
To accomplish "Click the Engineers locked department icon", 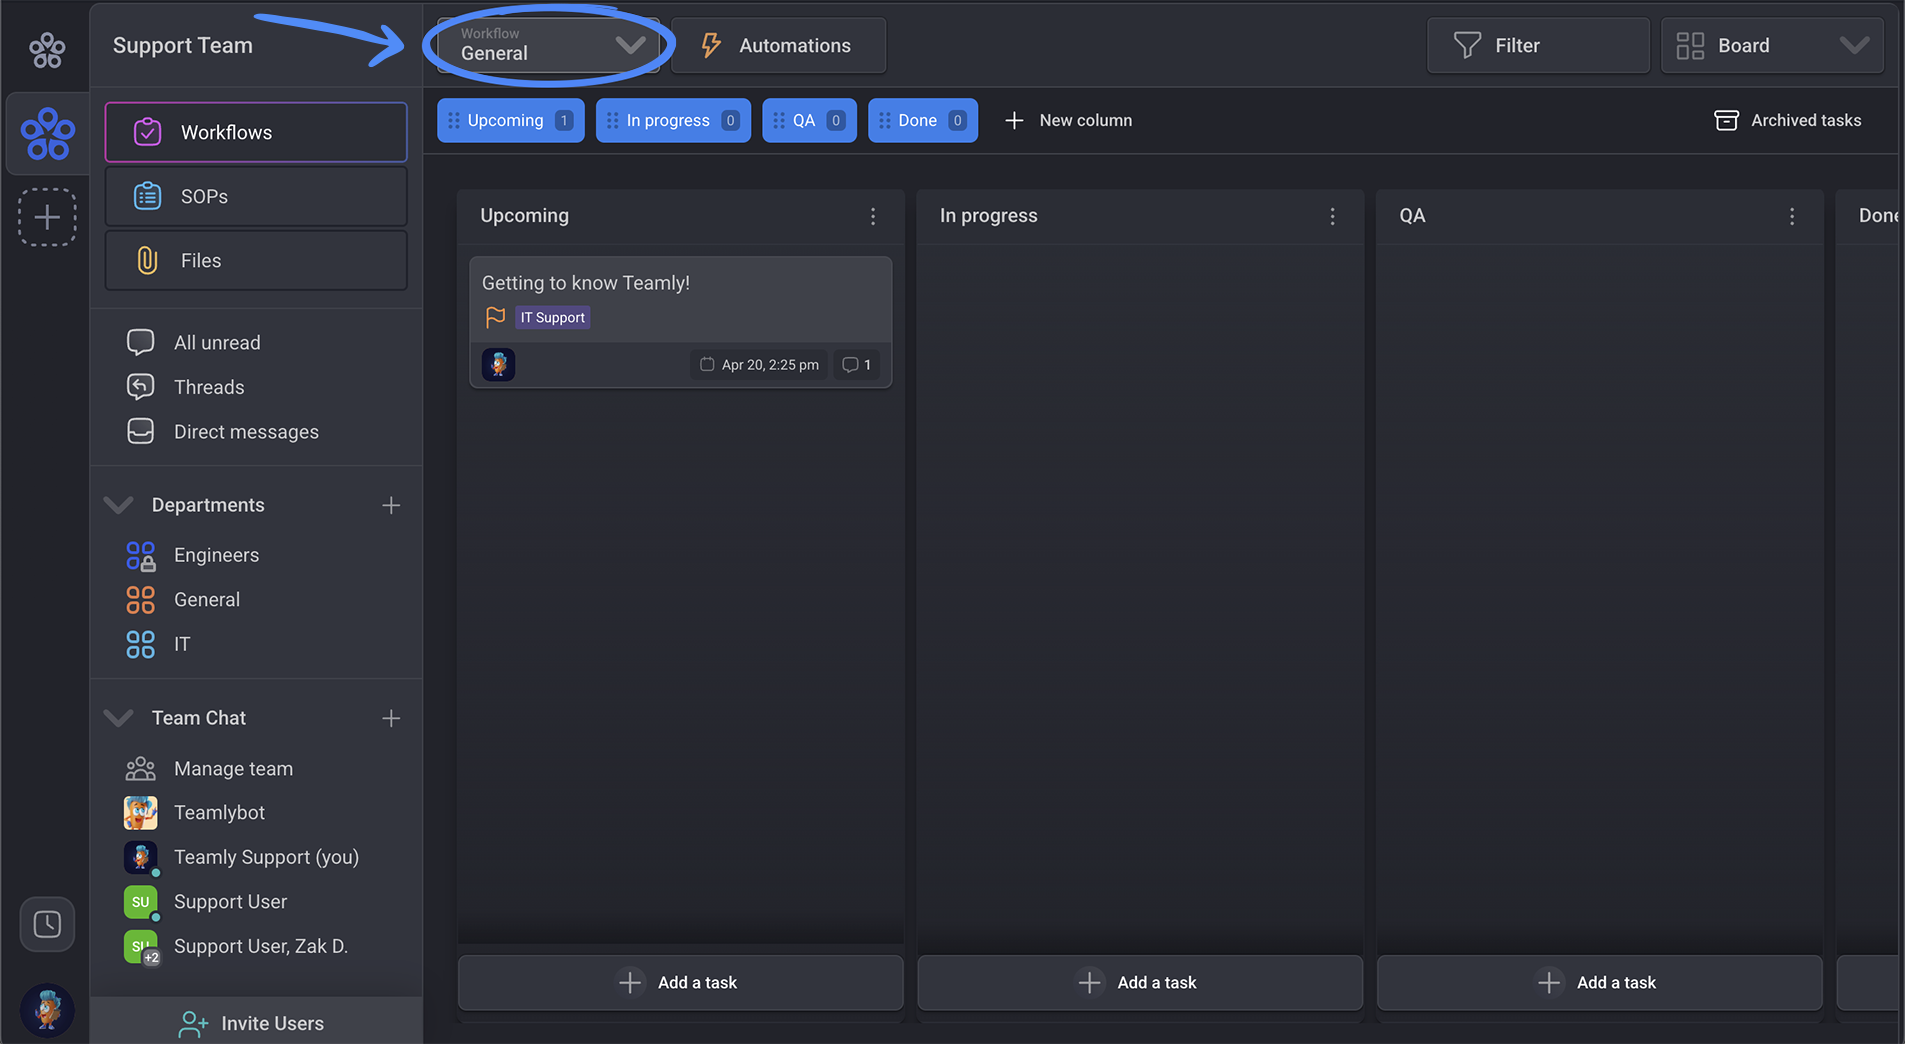I will coord(140,555).
